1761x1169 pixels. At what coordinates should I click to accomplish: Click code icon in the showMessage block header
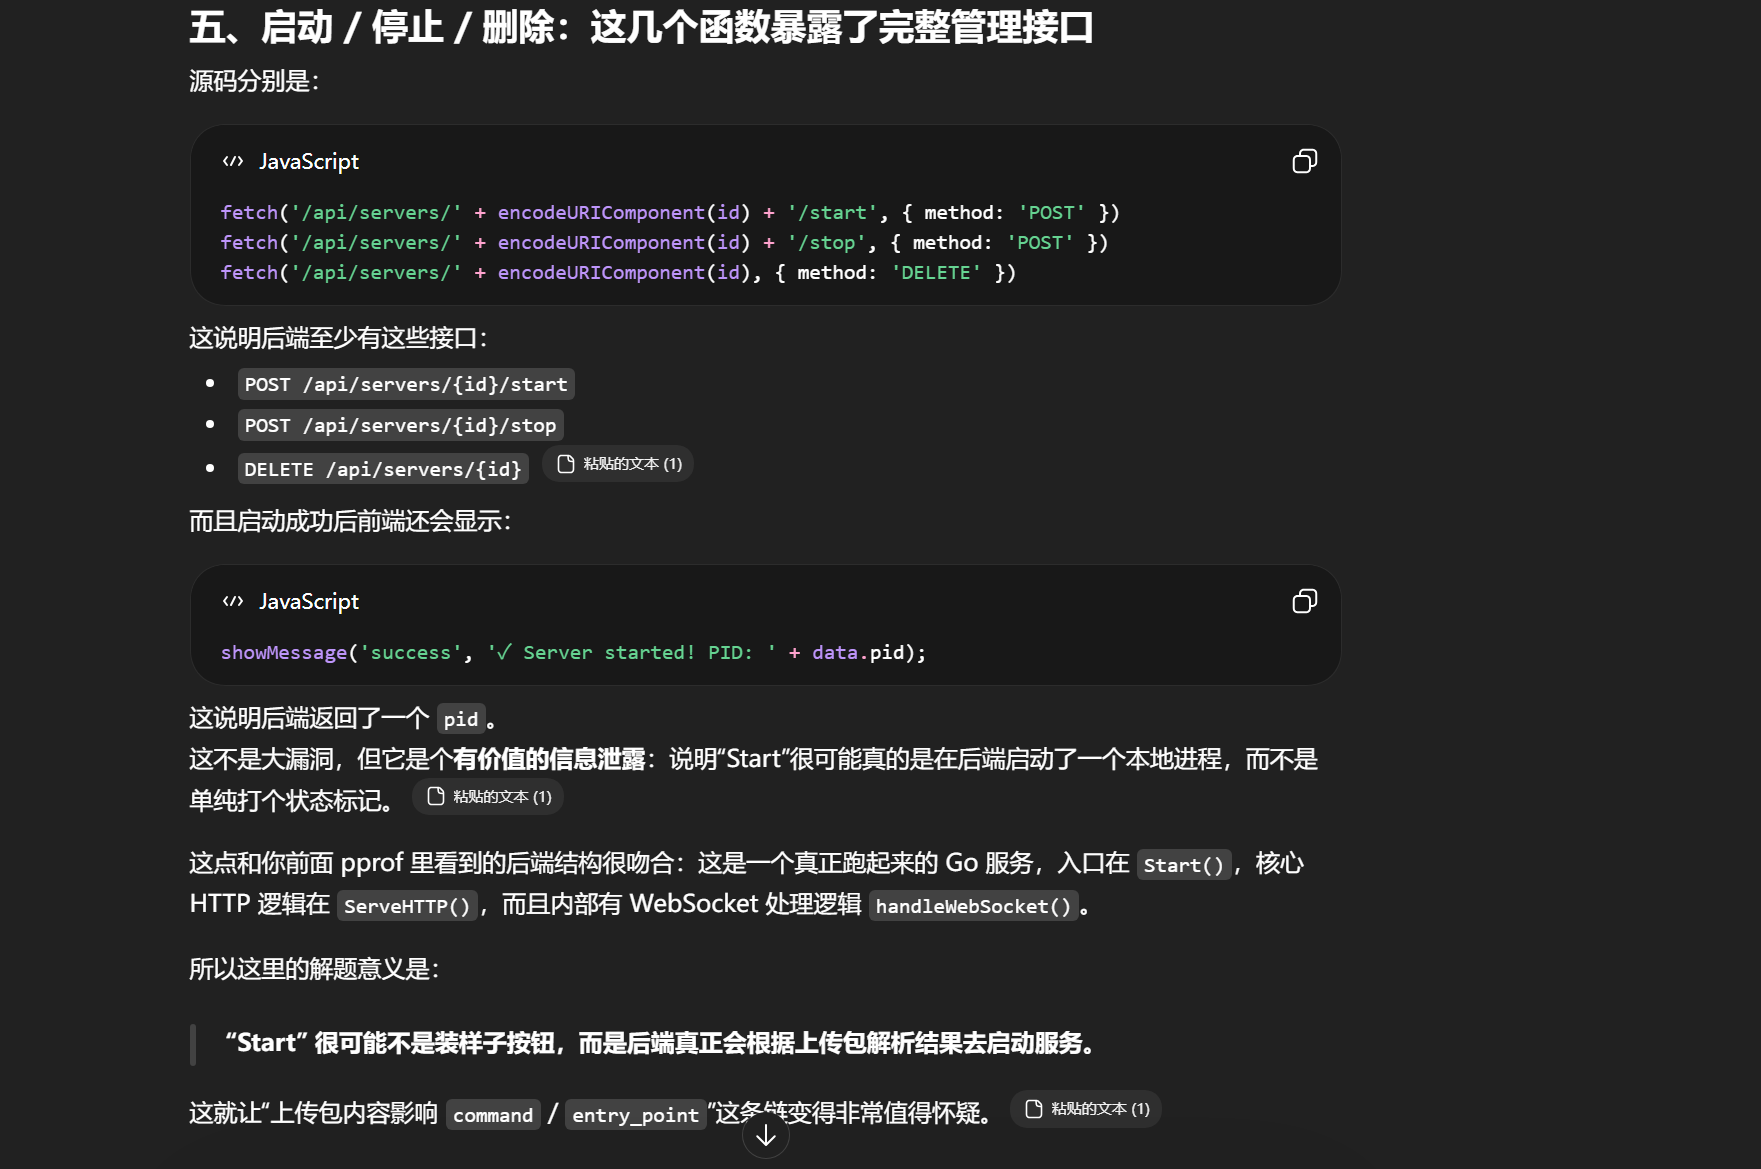point(233,602)
